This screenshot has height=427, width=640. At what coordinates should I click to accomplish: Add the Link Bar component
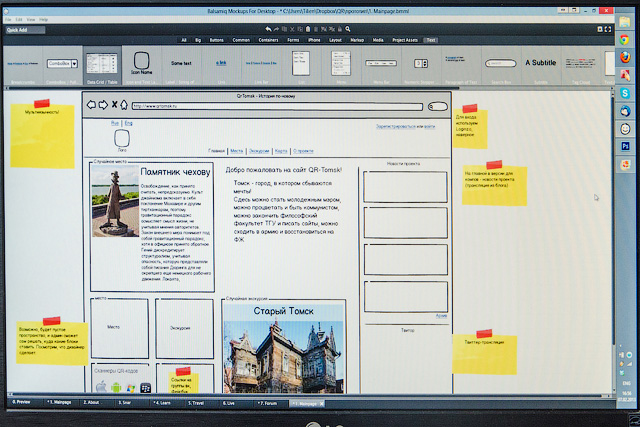point(261,65)
